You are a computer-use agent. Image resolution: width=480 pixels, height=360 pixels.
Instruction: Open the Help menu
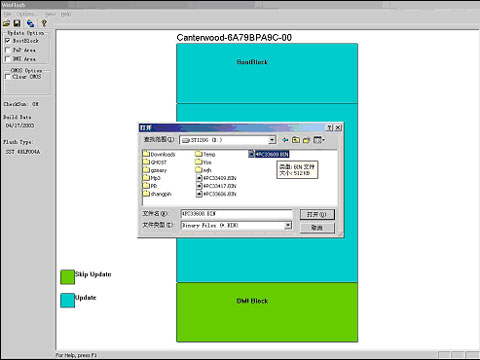click(66, 14)
